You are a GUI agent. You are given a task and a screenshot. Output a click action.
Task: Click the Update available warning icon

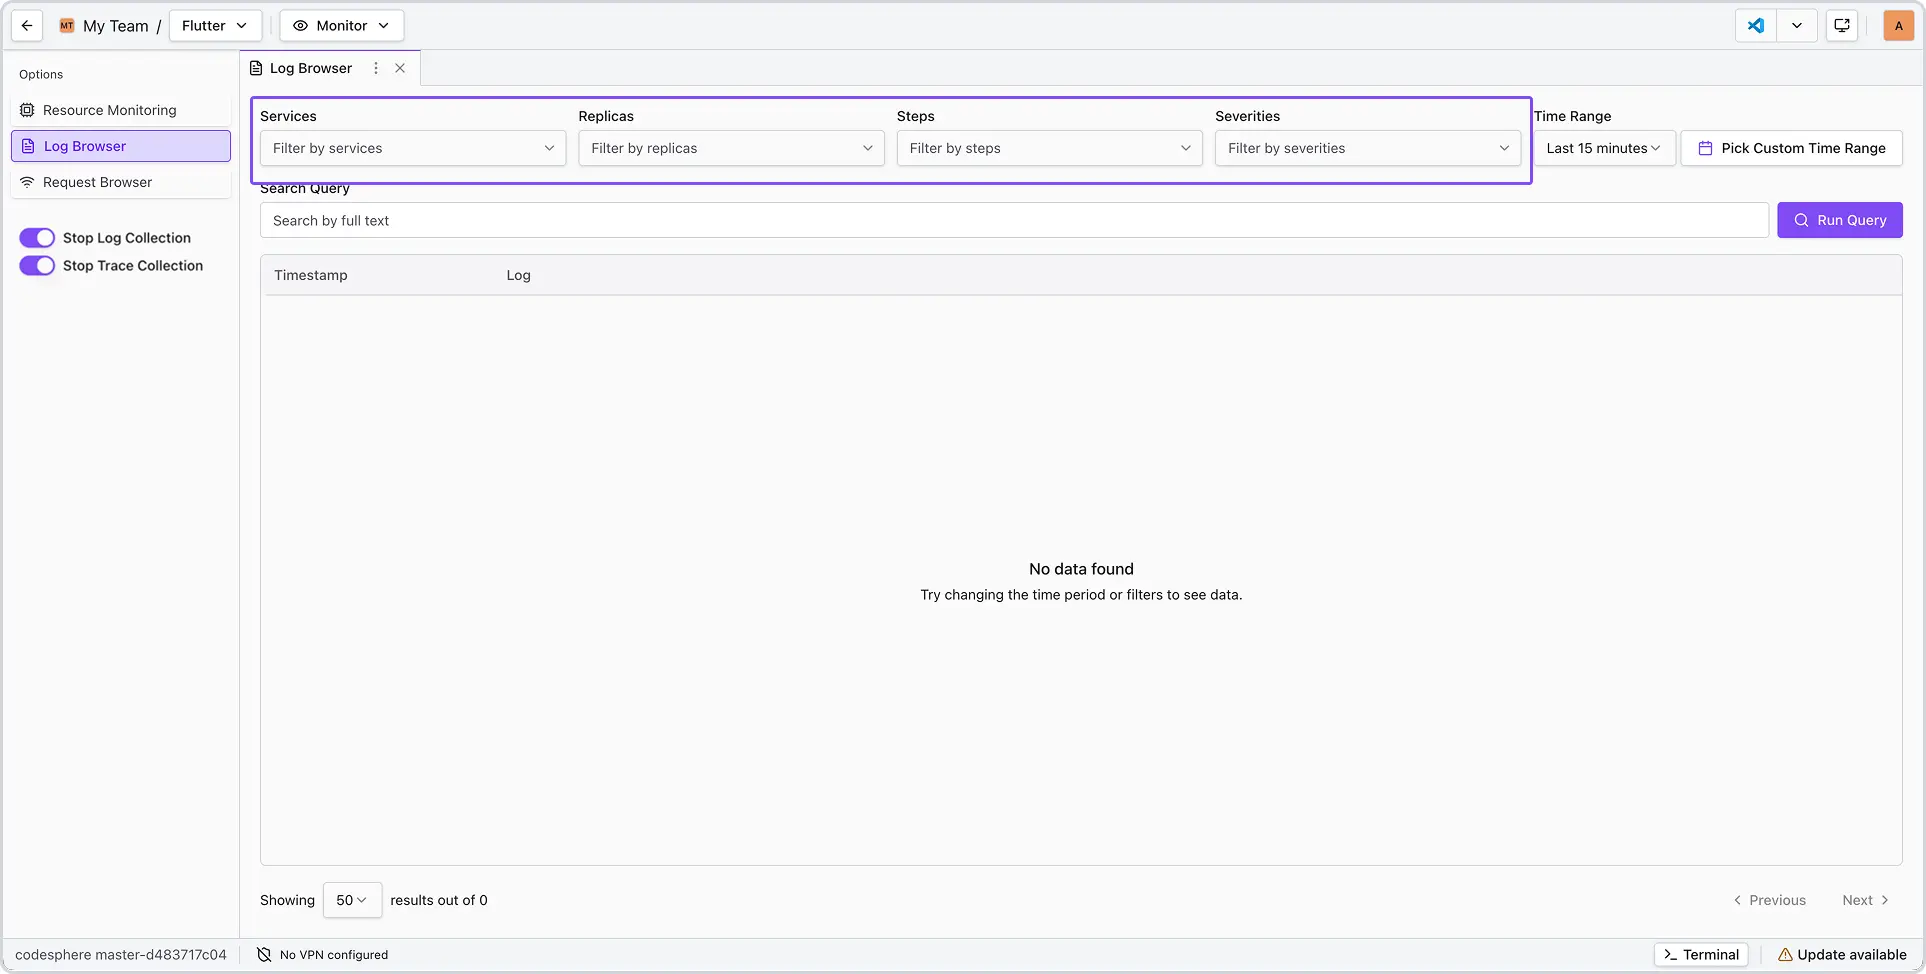(1786, 954)
